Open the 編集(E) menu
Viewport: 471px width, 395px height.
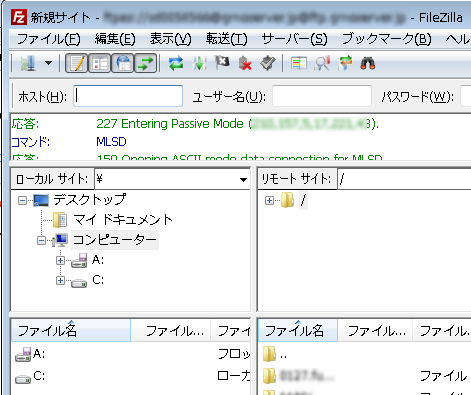click(115, 39)
